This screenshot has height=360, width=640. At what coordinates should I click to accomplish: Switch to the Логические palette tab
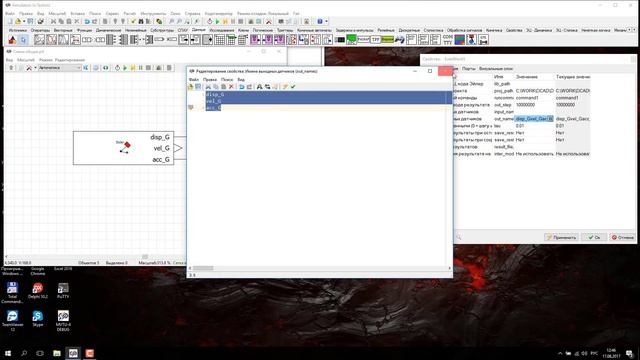[262, 30]
